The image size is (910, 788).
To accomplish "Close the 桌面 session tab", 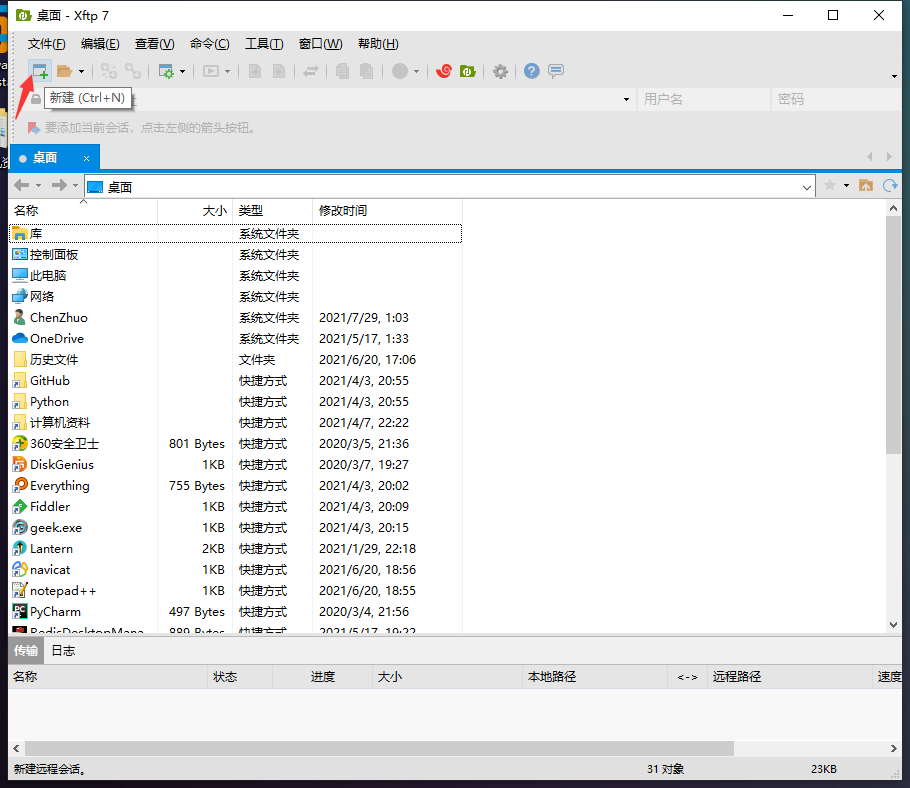I will (x=87, y=158).
